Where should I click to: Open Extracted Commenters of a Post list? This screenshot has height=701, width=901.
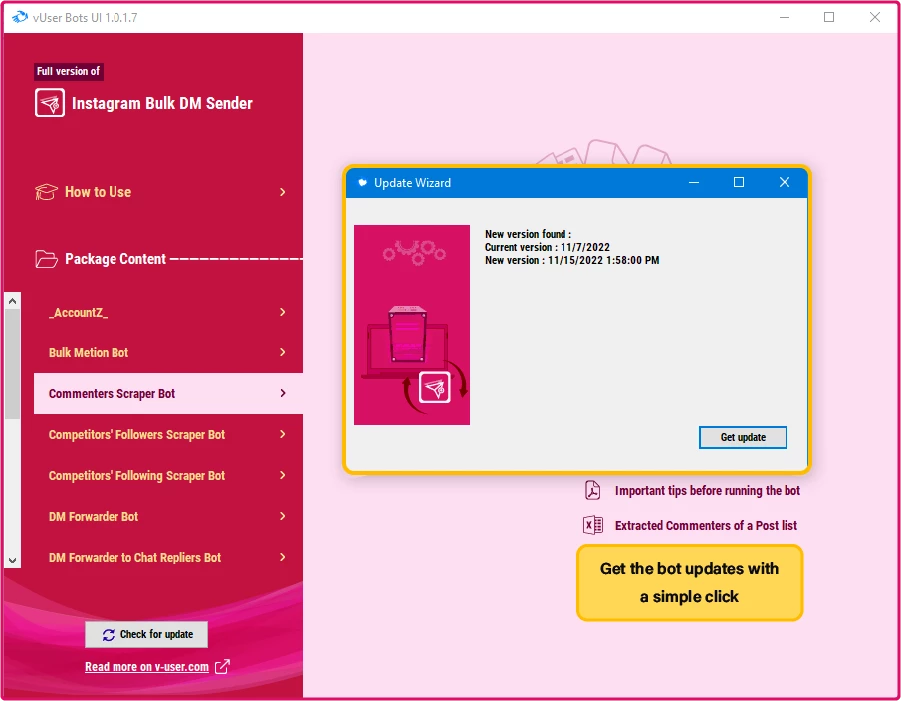706,525
